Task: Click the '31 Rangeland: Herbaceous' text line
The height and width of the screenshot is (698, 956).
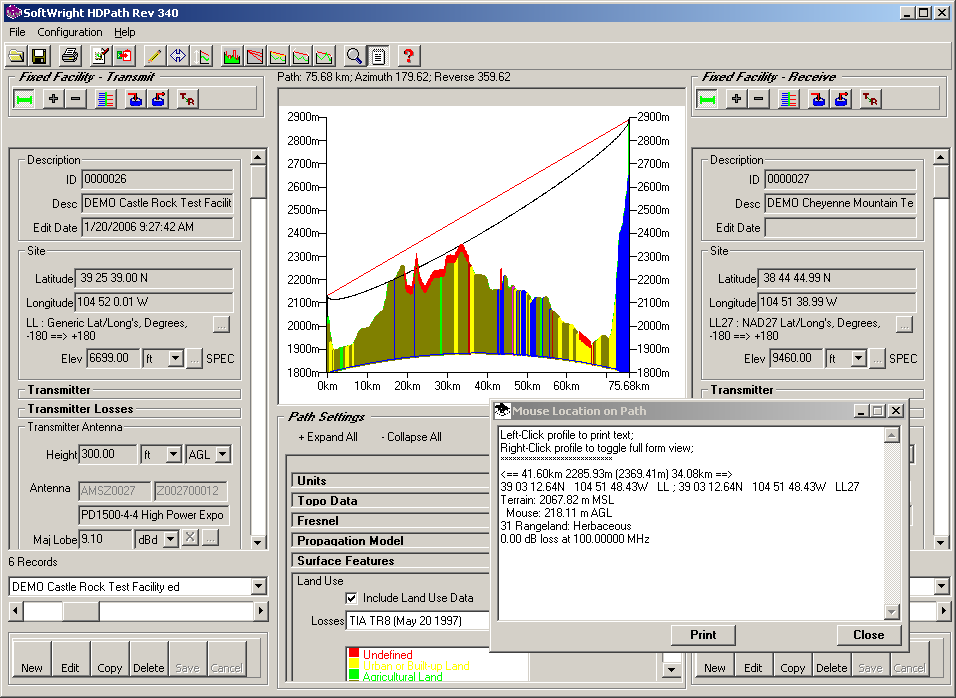Action: [566, 526]
